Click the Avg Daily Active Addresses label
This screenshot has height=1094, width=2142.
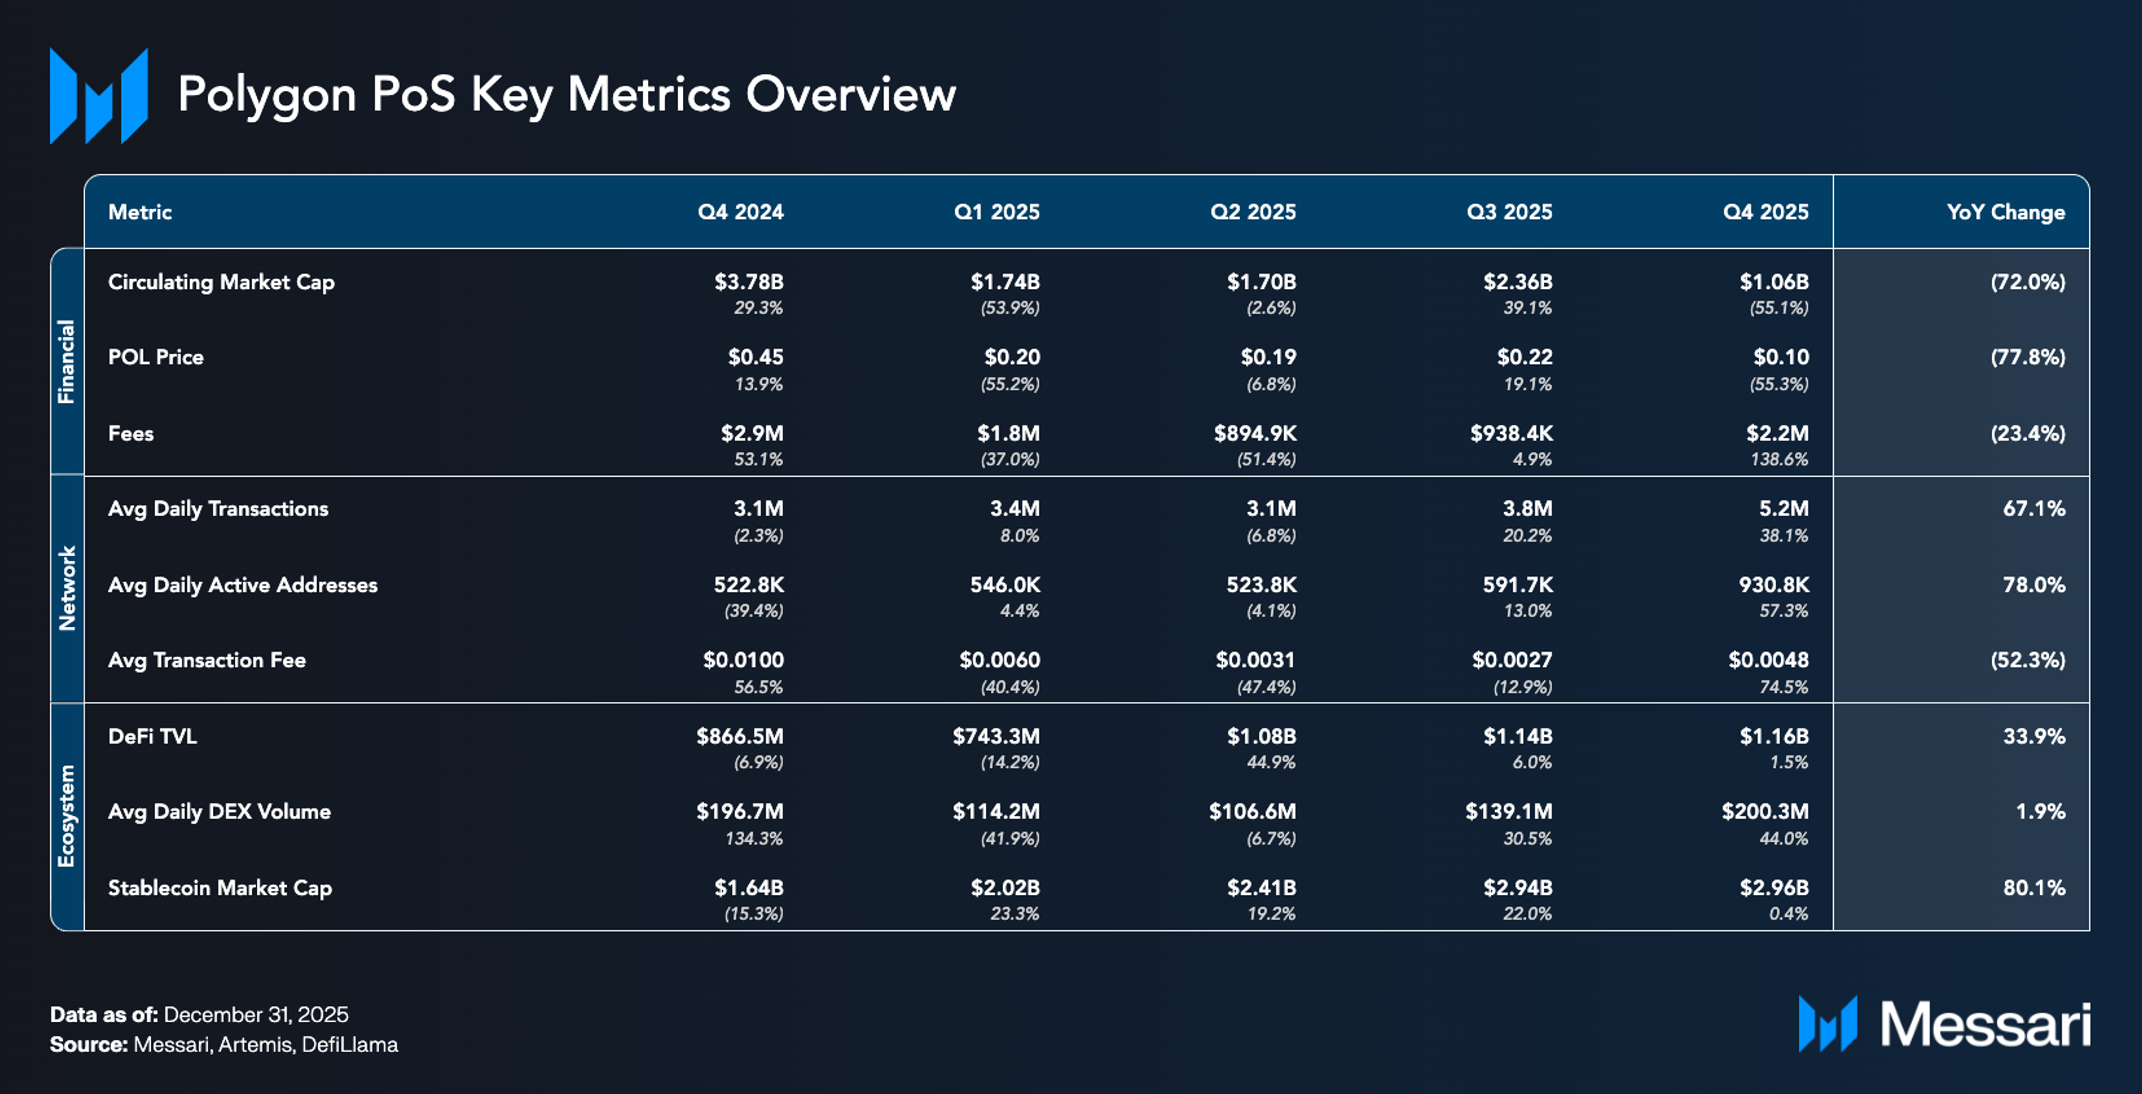click(243, 585)
